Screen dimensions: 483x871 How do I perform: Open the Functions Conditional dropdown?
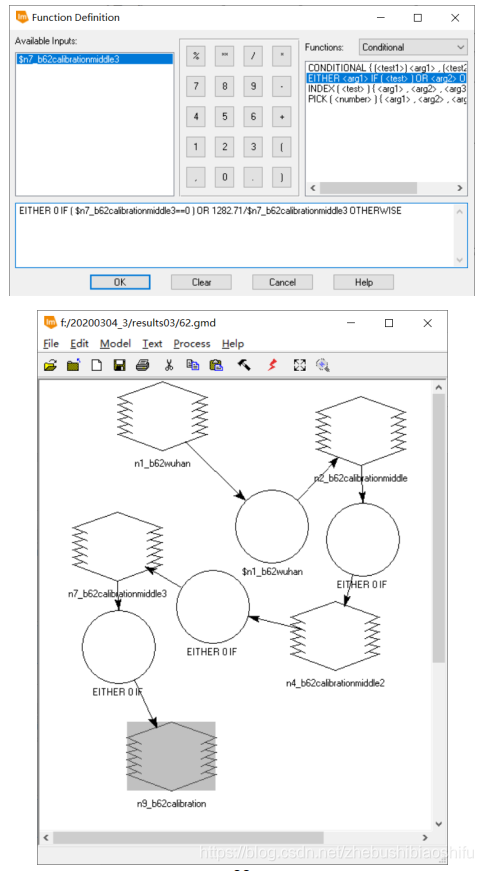tap(413, 47)
